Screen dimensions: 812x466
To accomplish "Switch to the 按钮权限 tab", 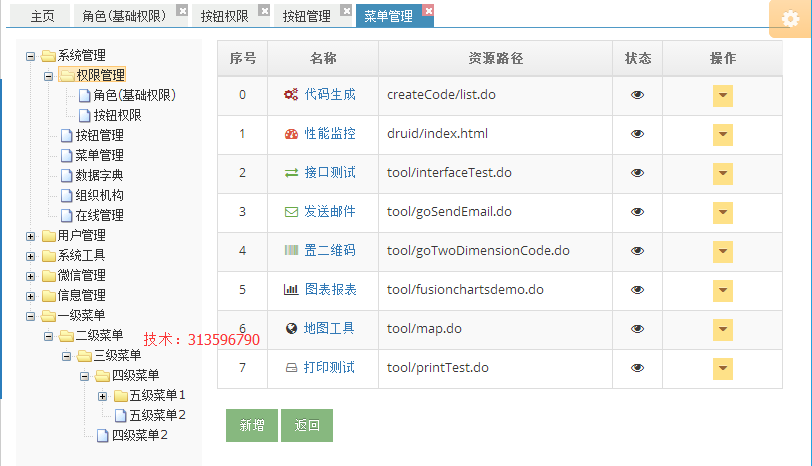I will (225, 16).
